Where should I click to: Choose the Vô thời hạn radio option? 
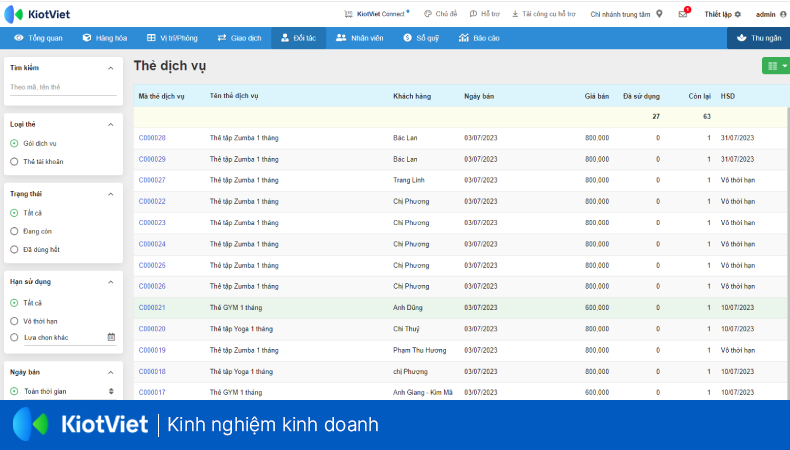point(14,321)
